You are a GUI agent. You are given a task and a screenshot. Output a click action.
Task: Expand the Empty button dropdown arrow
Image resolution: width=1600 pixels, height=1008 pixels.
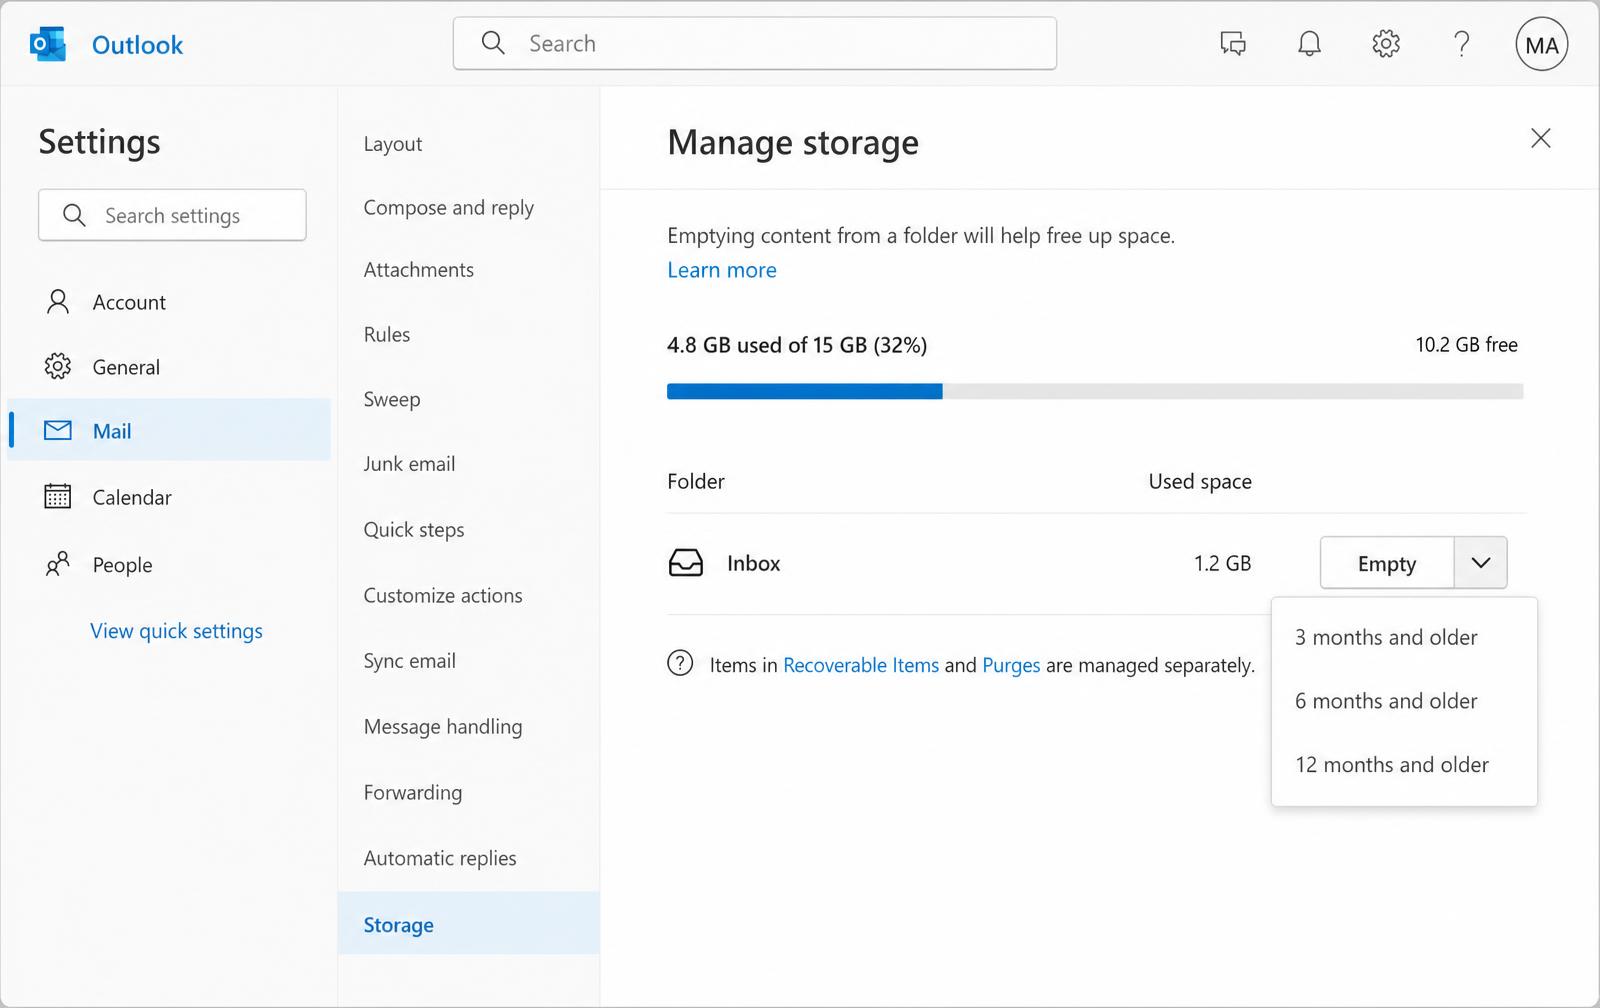[1480, 563]
